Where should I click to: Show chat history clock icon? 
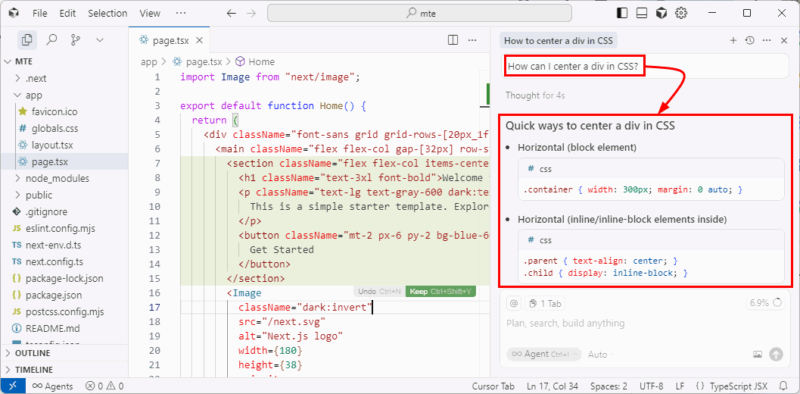(x=749, y=40)
